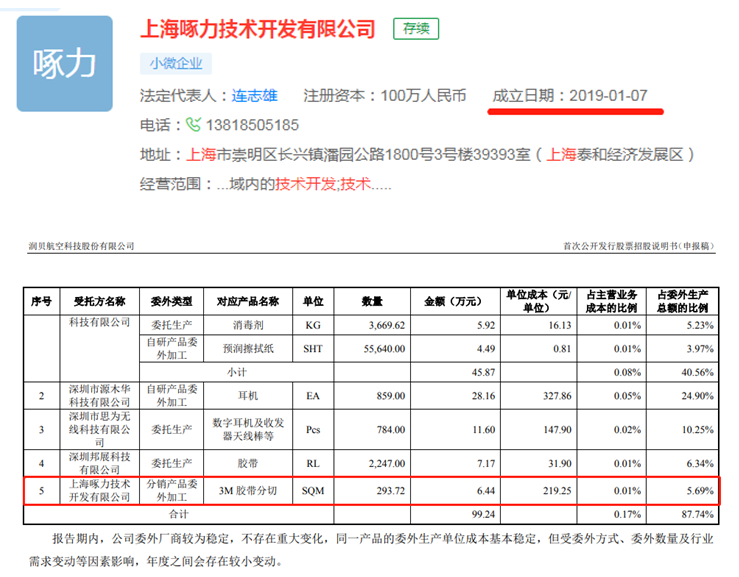Click the green phone icon
This screenshot has width=739, height=577.
(193, 125)
